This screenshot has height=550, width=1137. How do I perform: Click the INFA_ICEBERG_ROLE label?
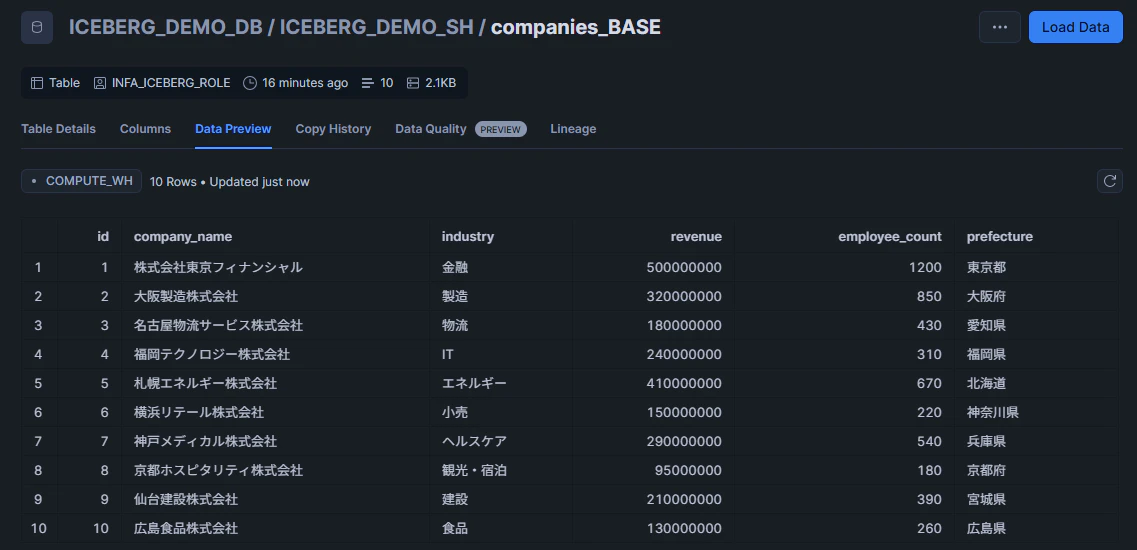(171, 83)
